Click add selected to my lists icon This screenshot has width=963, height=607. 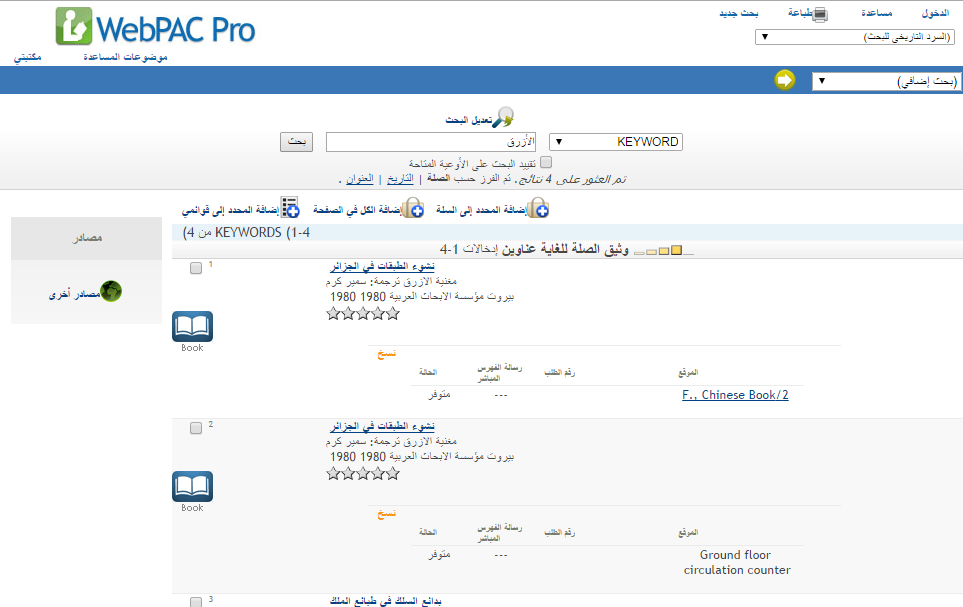pos(290,208)
